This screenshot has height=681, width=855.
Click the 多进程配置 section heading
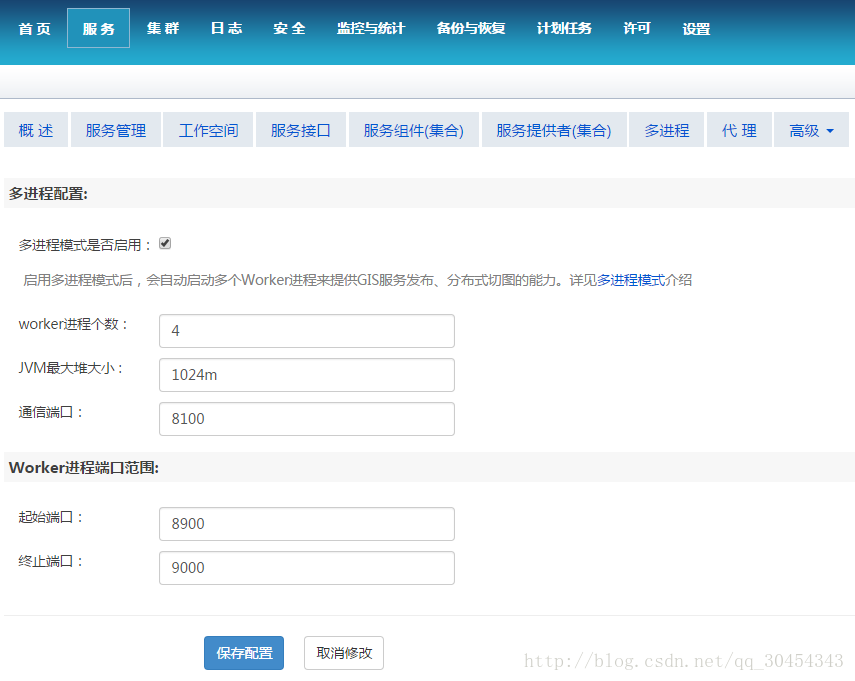click(48, 194)
